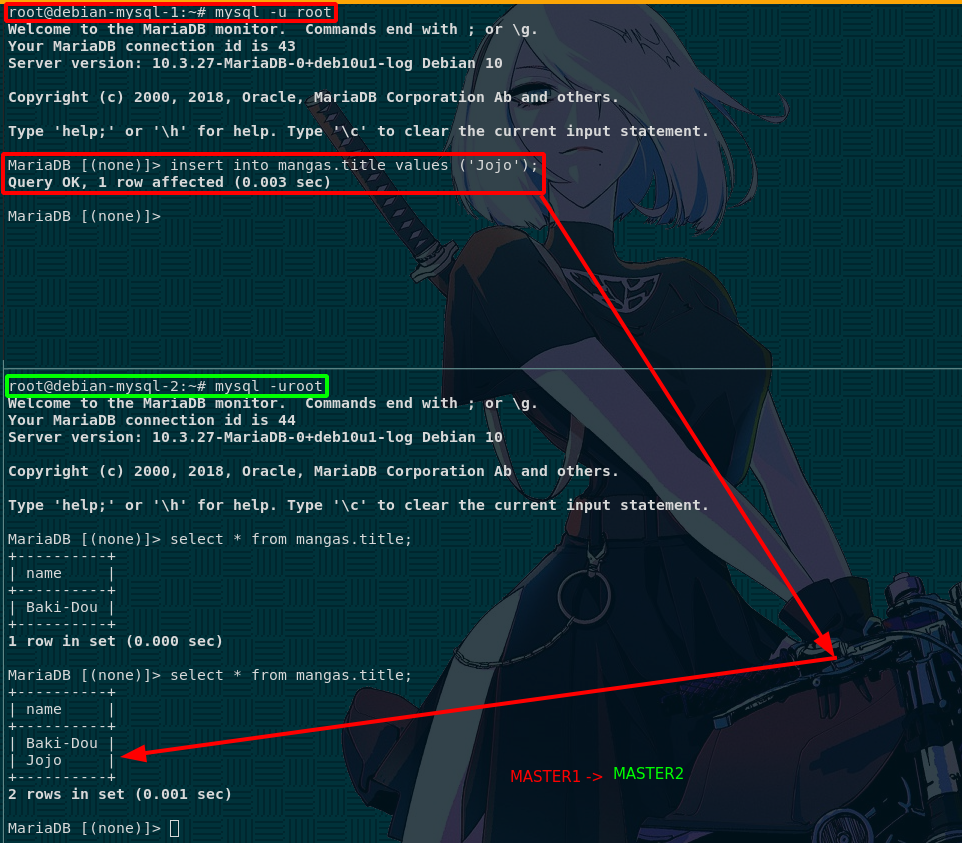The image size is (962, 843).
Task: Click the first 'select * from mangas.title;' query
Action: pos(291,539)
